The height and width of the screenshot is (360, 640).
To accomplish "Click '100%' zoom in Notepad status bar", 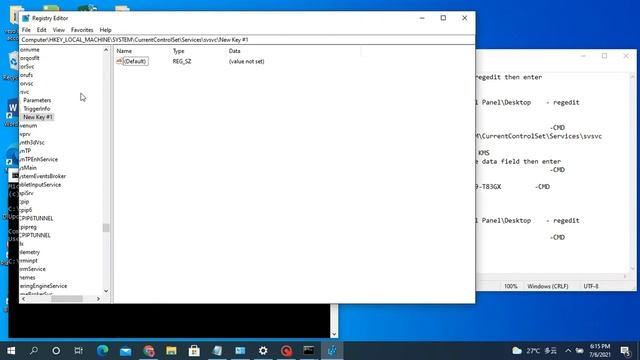I will (510, 286).
